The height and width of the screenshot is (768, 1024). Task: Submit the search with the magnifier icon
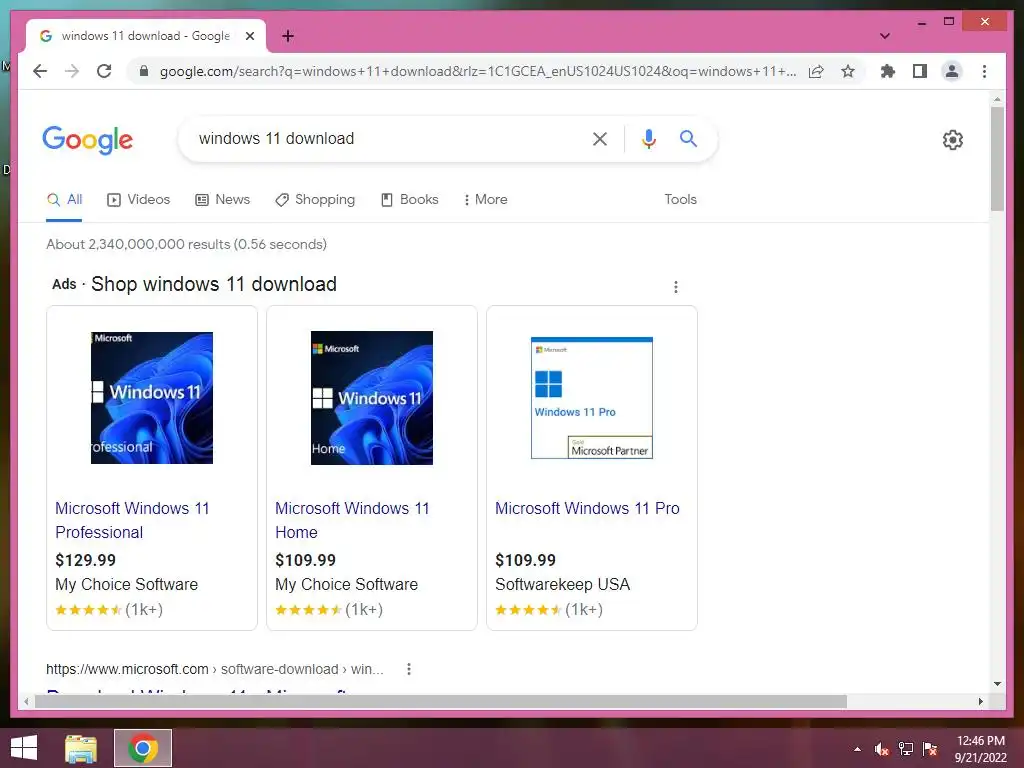tap(688, 138)
